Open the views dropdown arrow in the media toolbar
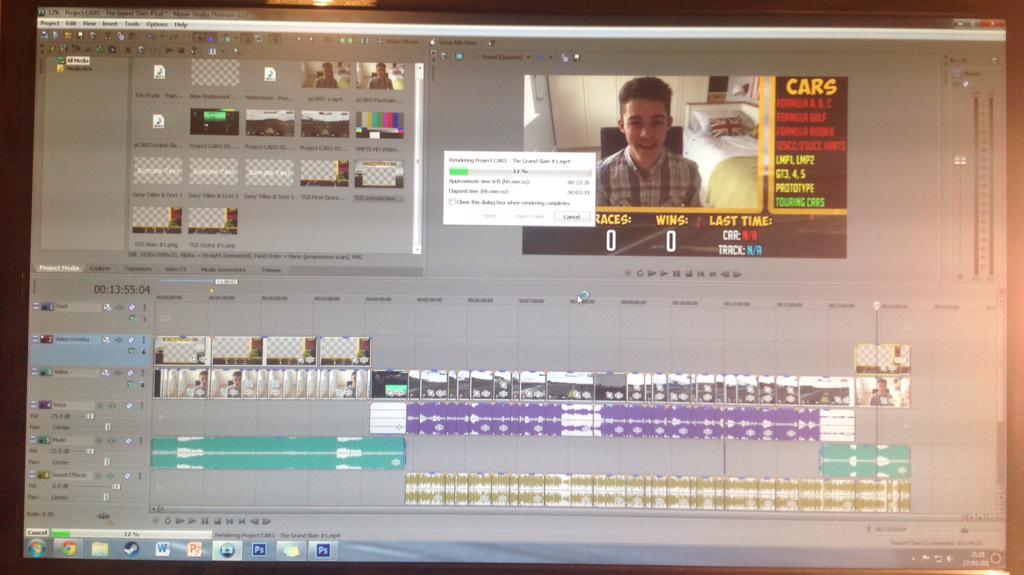 pyautogui.click(x=223, y=51)
